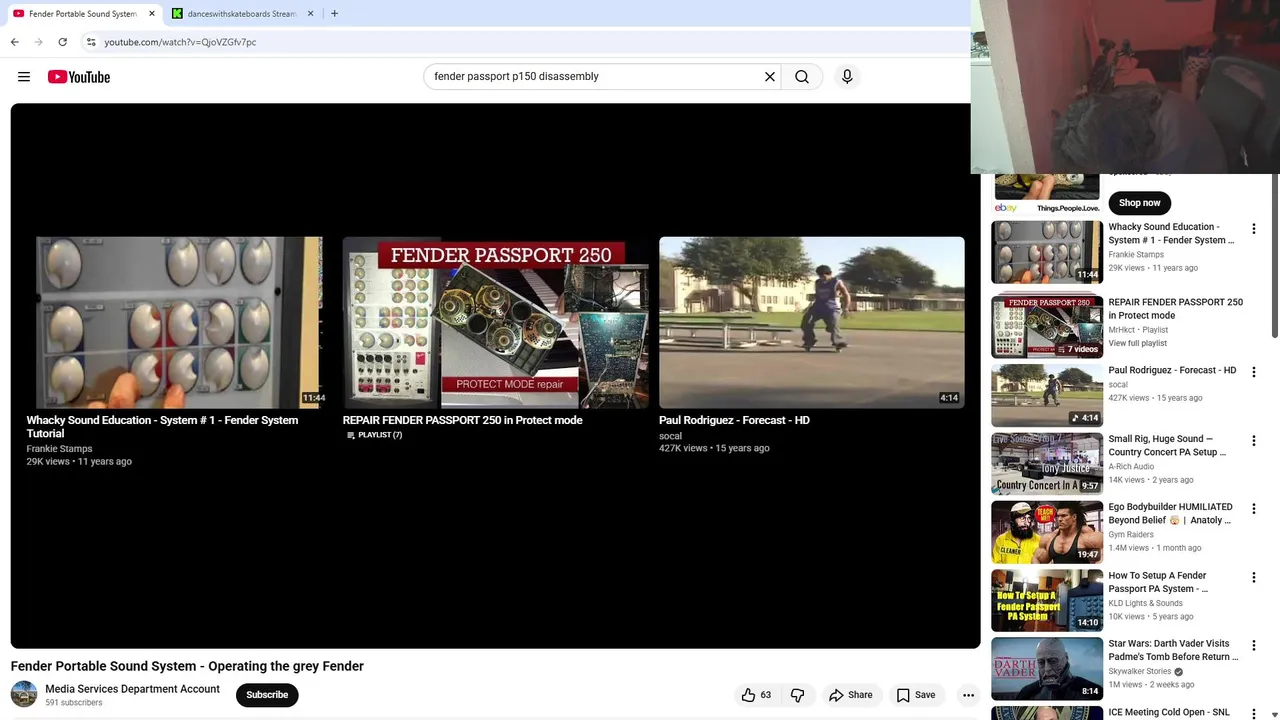Viewport: 1280px width, 720px height.
Task: Open a new browser tab
Action: point(334,14)
